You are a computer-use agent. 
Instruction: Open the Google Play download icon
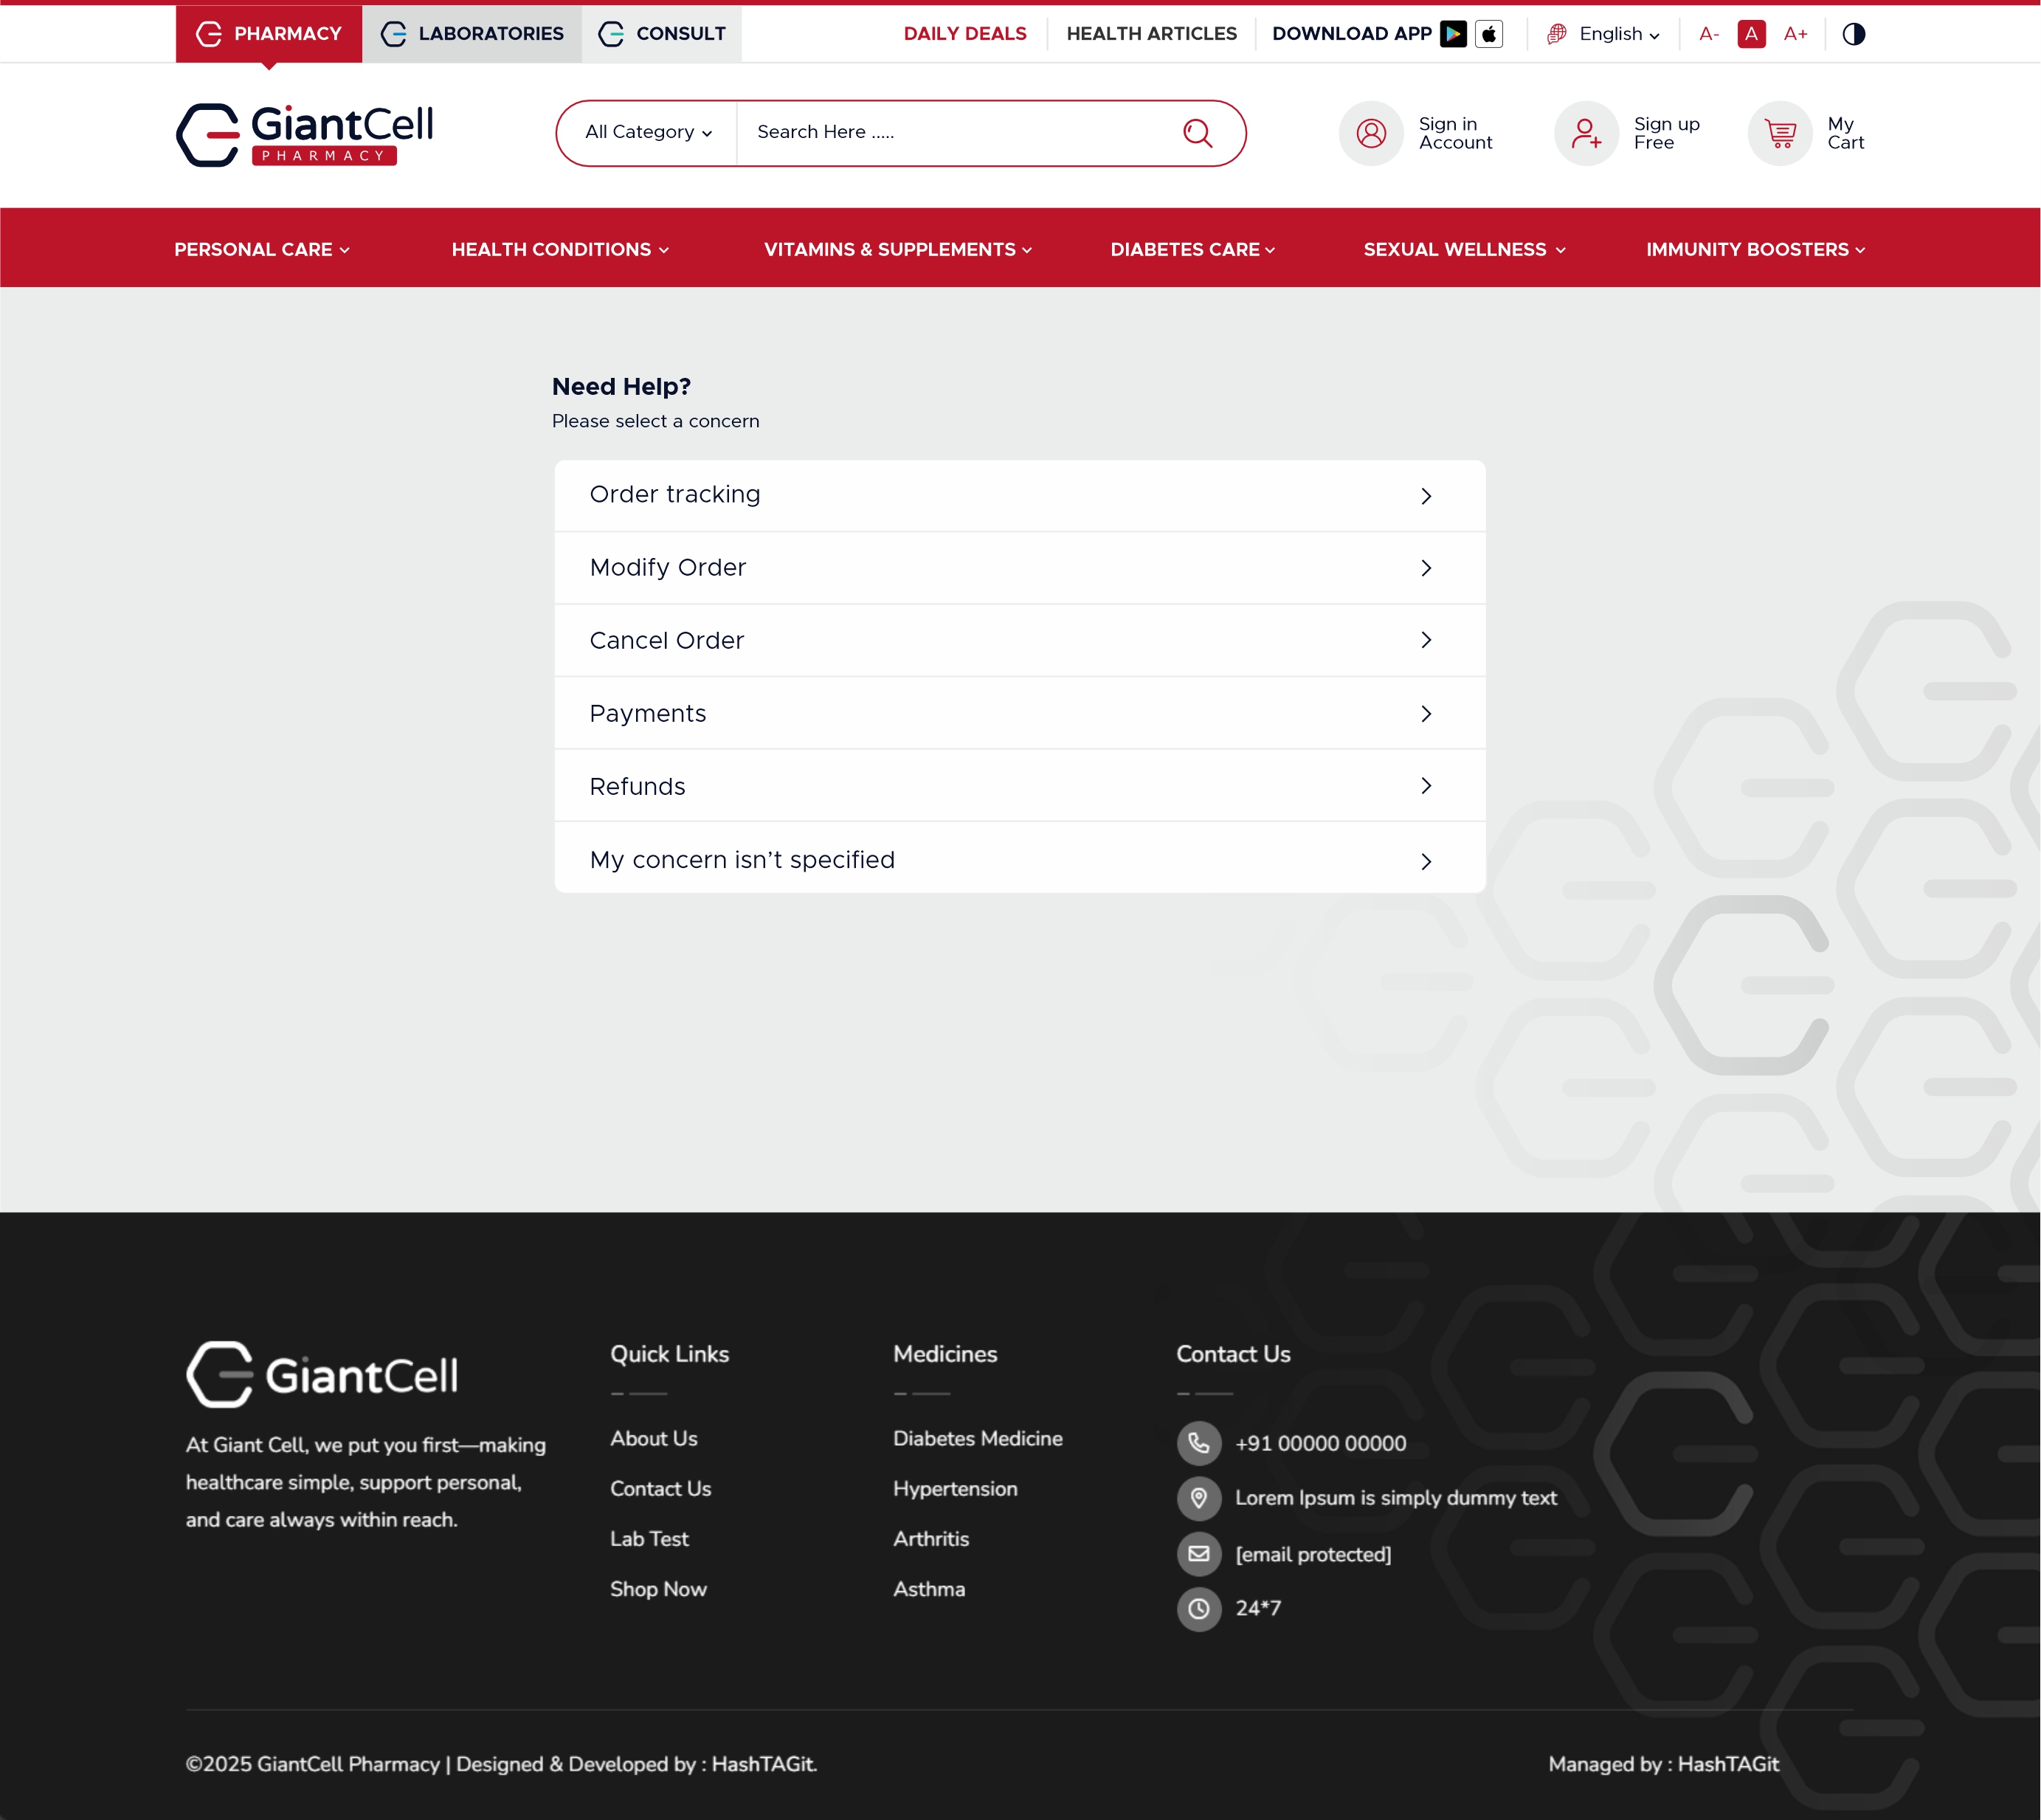coord(1453,34)
